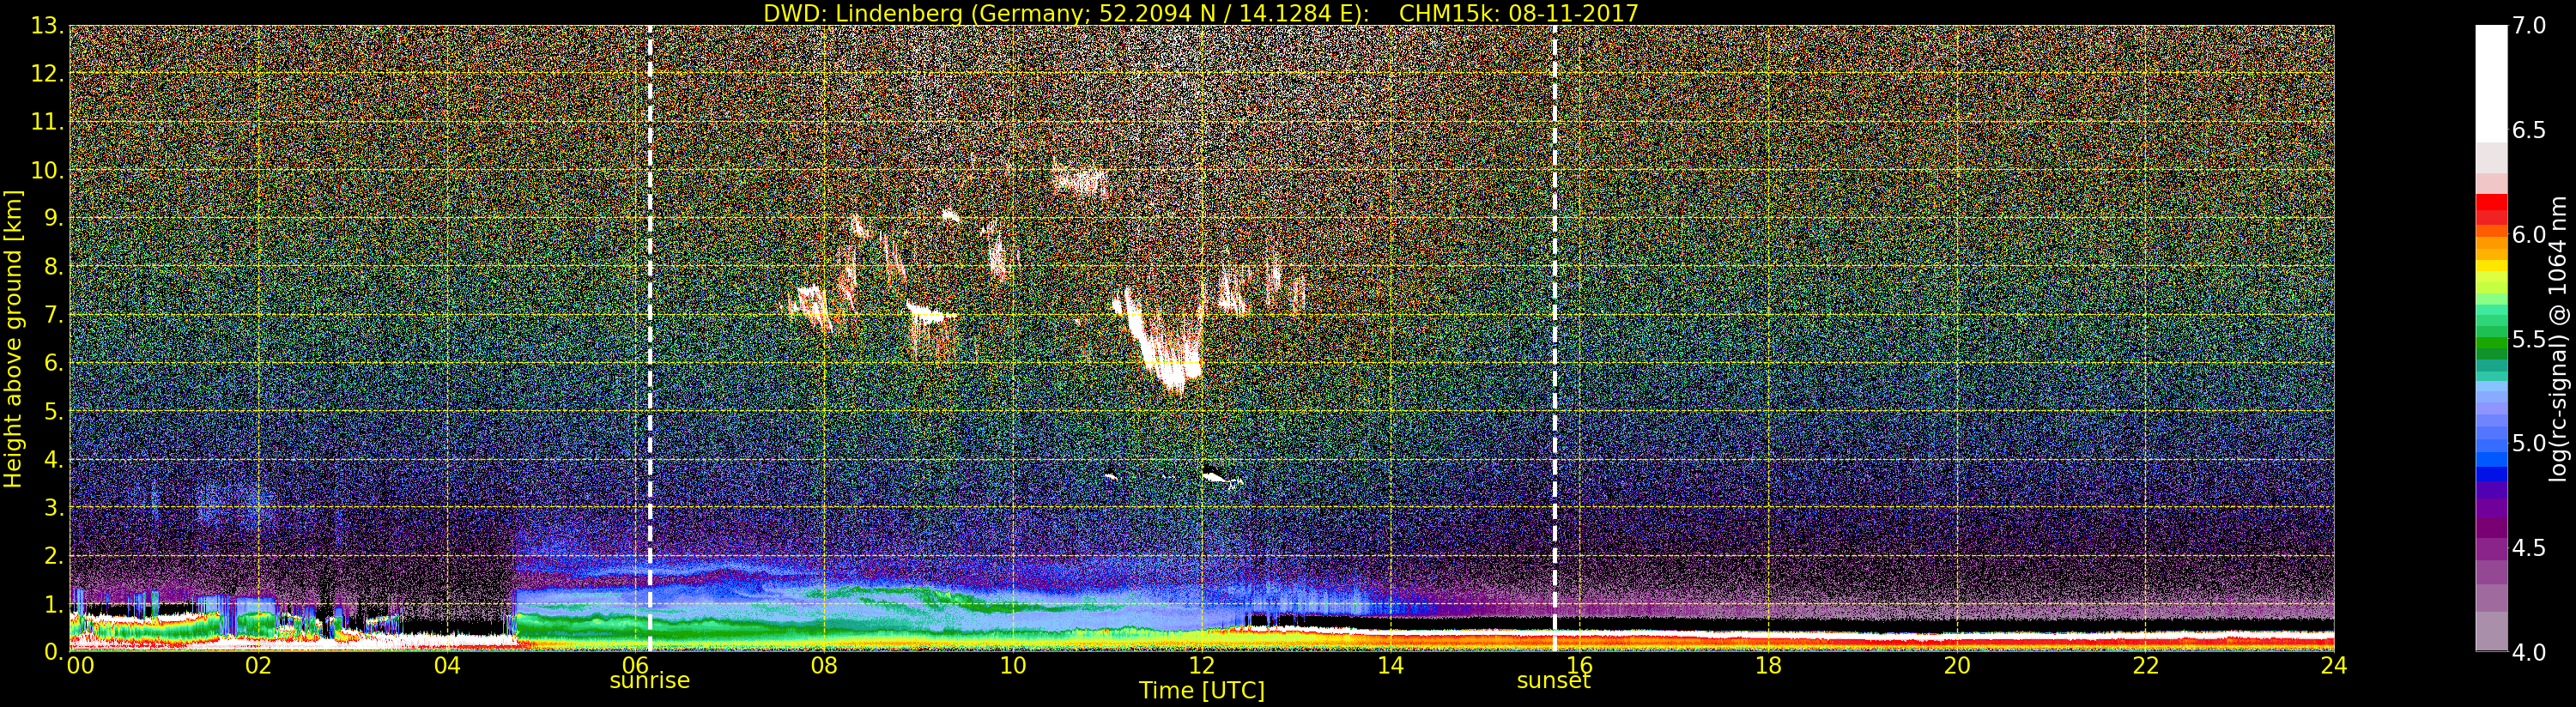Click the time axis tick label '14'
Image resolution: width=2576 pixels, height=707 pixels.
coord(1390,665)
